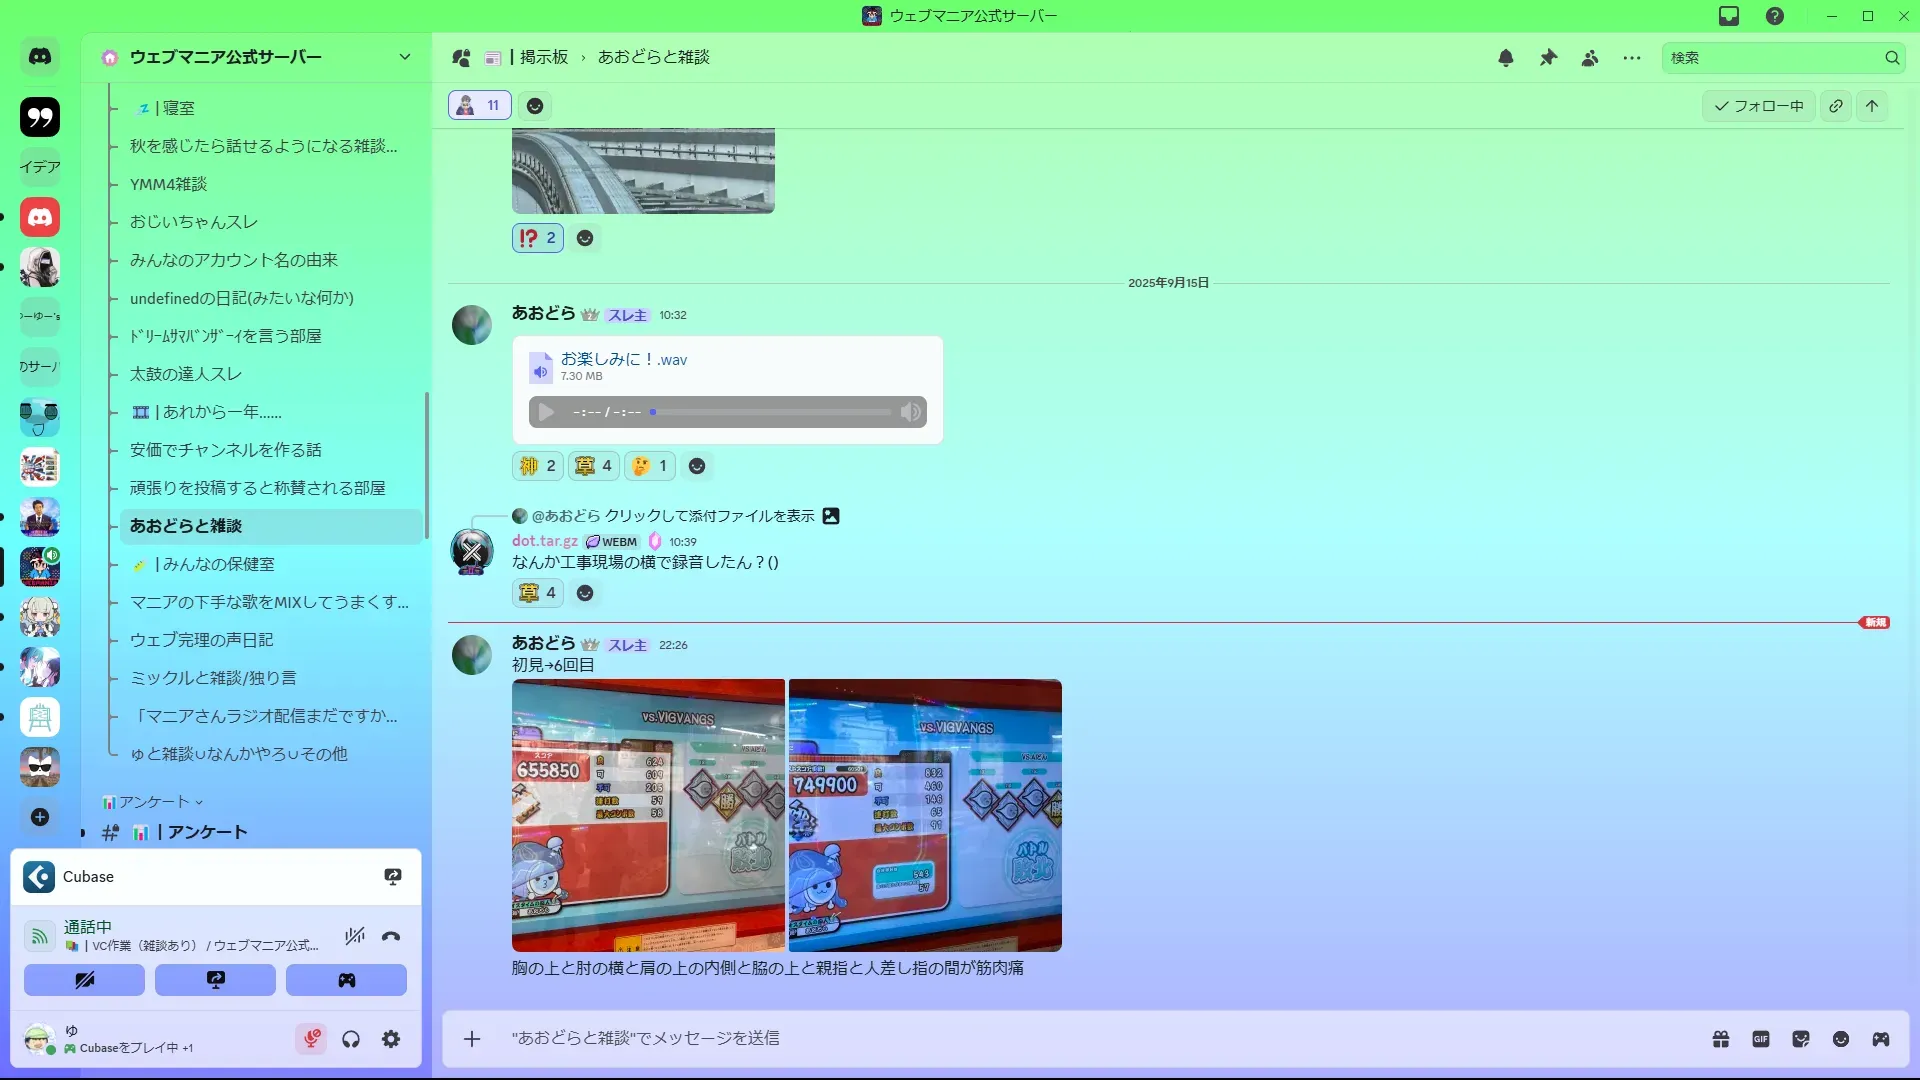This screenshot has width=1920, height=1080.
Task: Open Discord home direct messages
Action: tap(40, 57)
